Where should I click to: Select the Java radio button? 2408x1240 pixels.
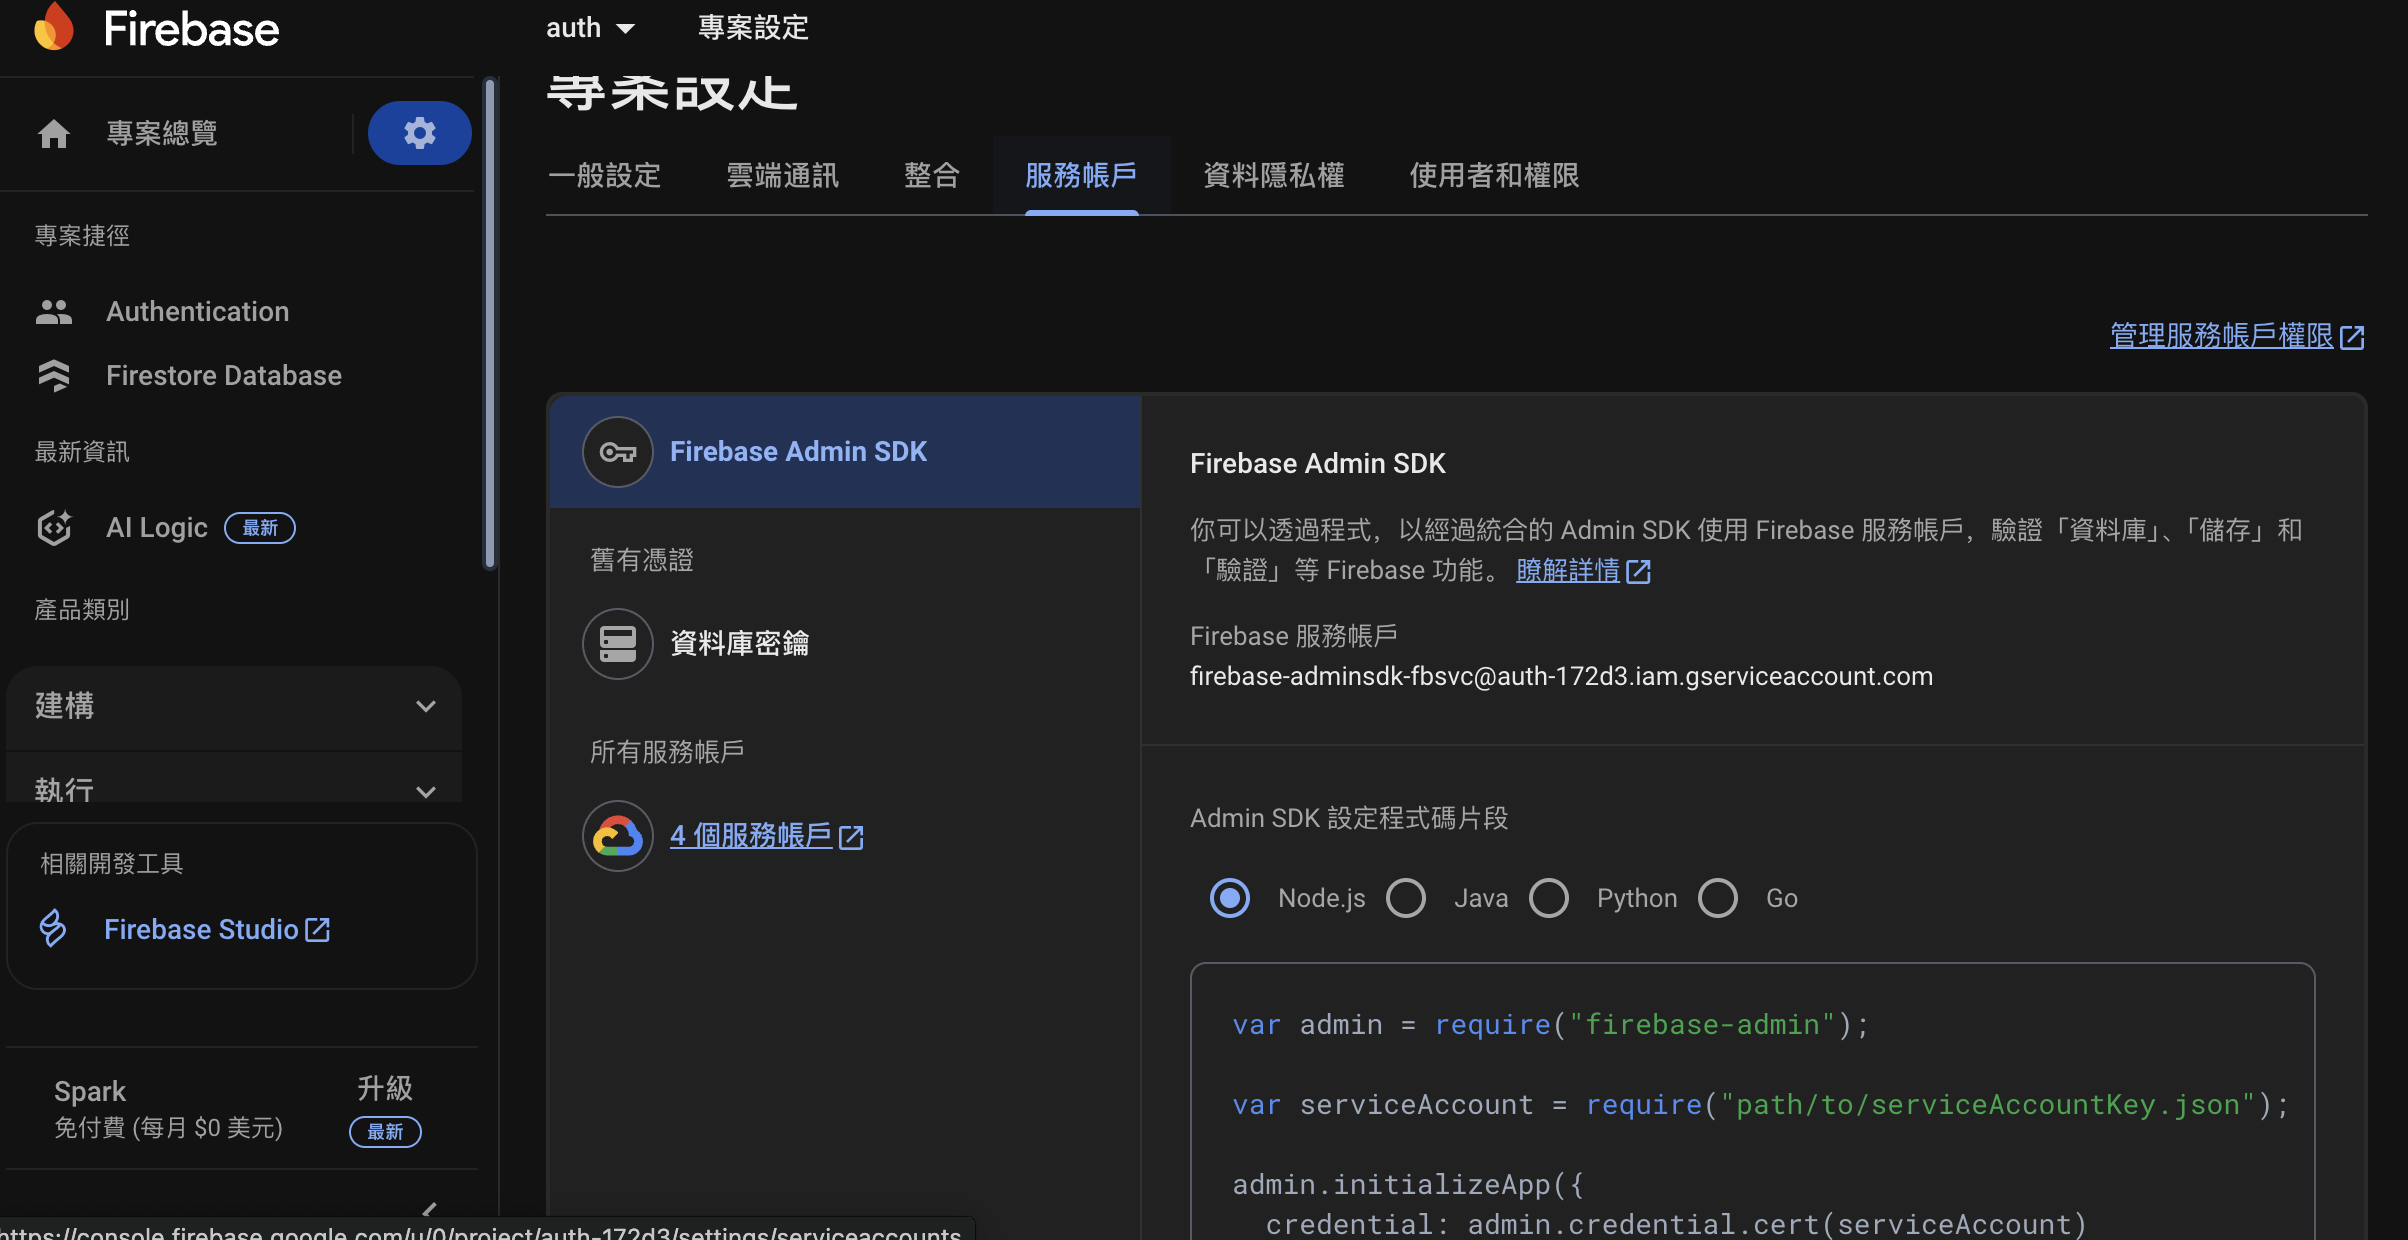(1406, 898)
